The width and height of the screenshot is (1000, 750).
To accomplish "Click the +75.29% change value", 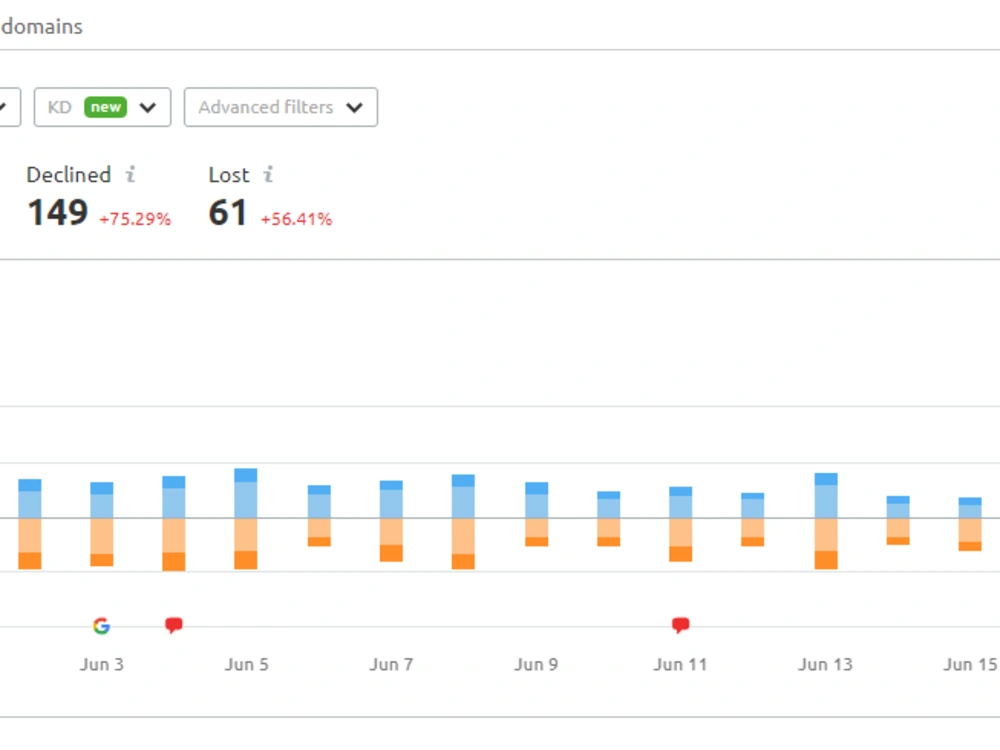I will tap(135, 219).
